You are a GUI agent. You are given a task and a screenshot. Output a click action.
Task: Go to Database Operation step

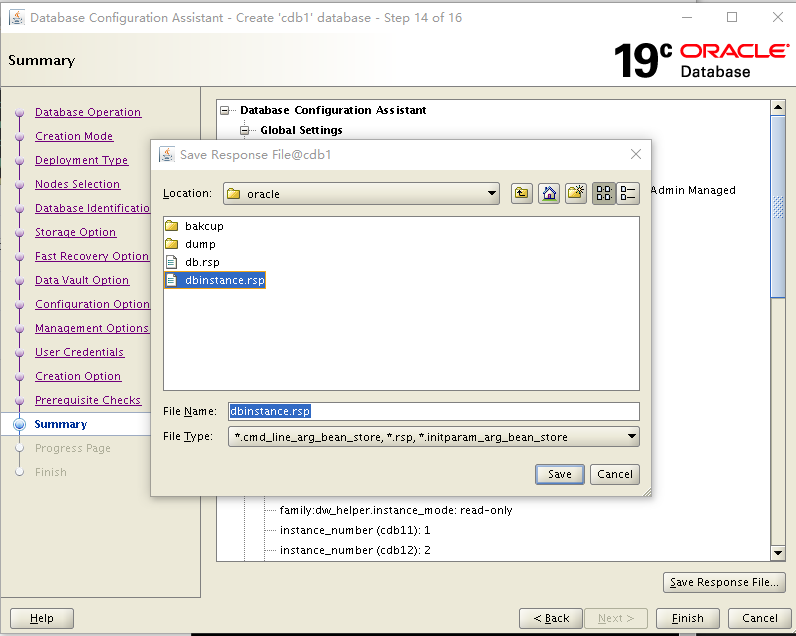click(88, 112)
